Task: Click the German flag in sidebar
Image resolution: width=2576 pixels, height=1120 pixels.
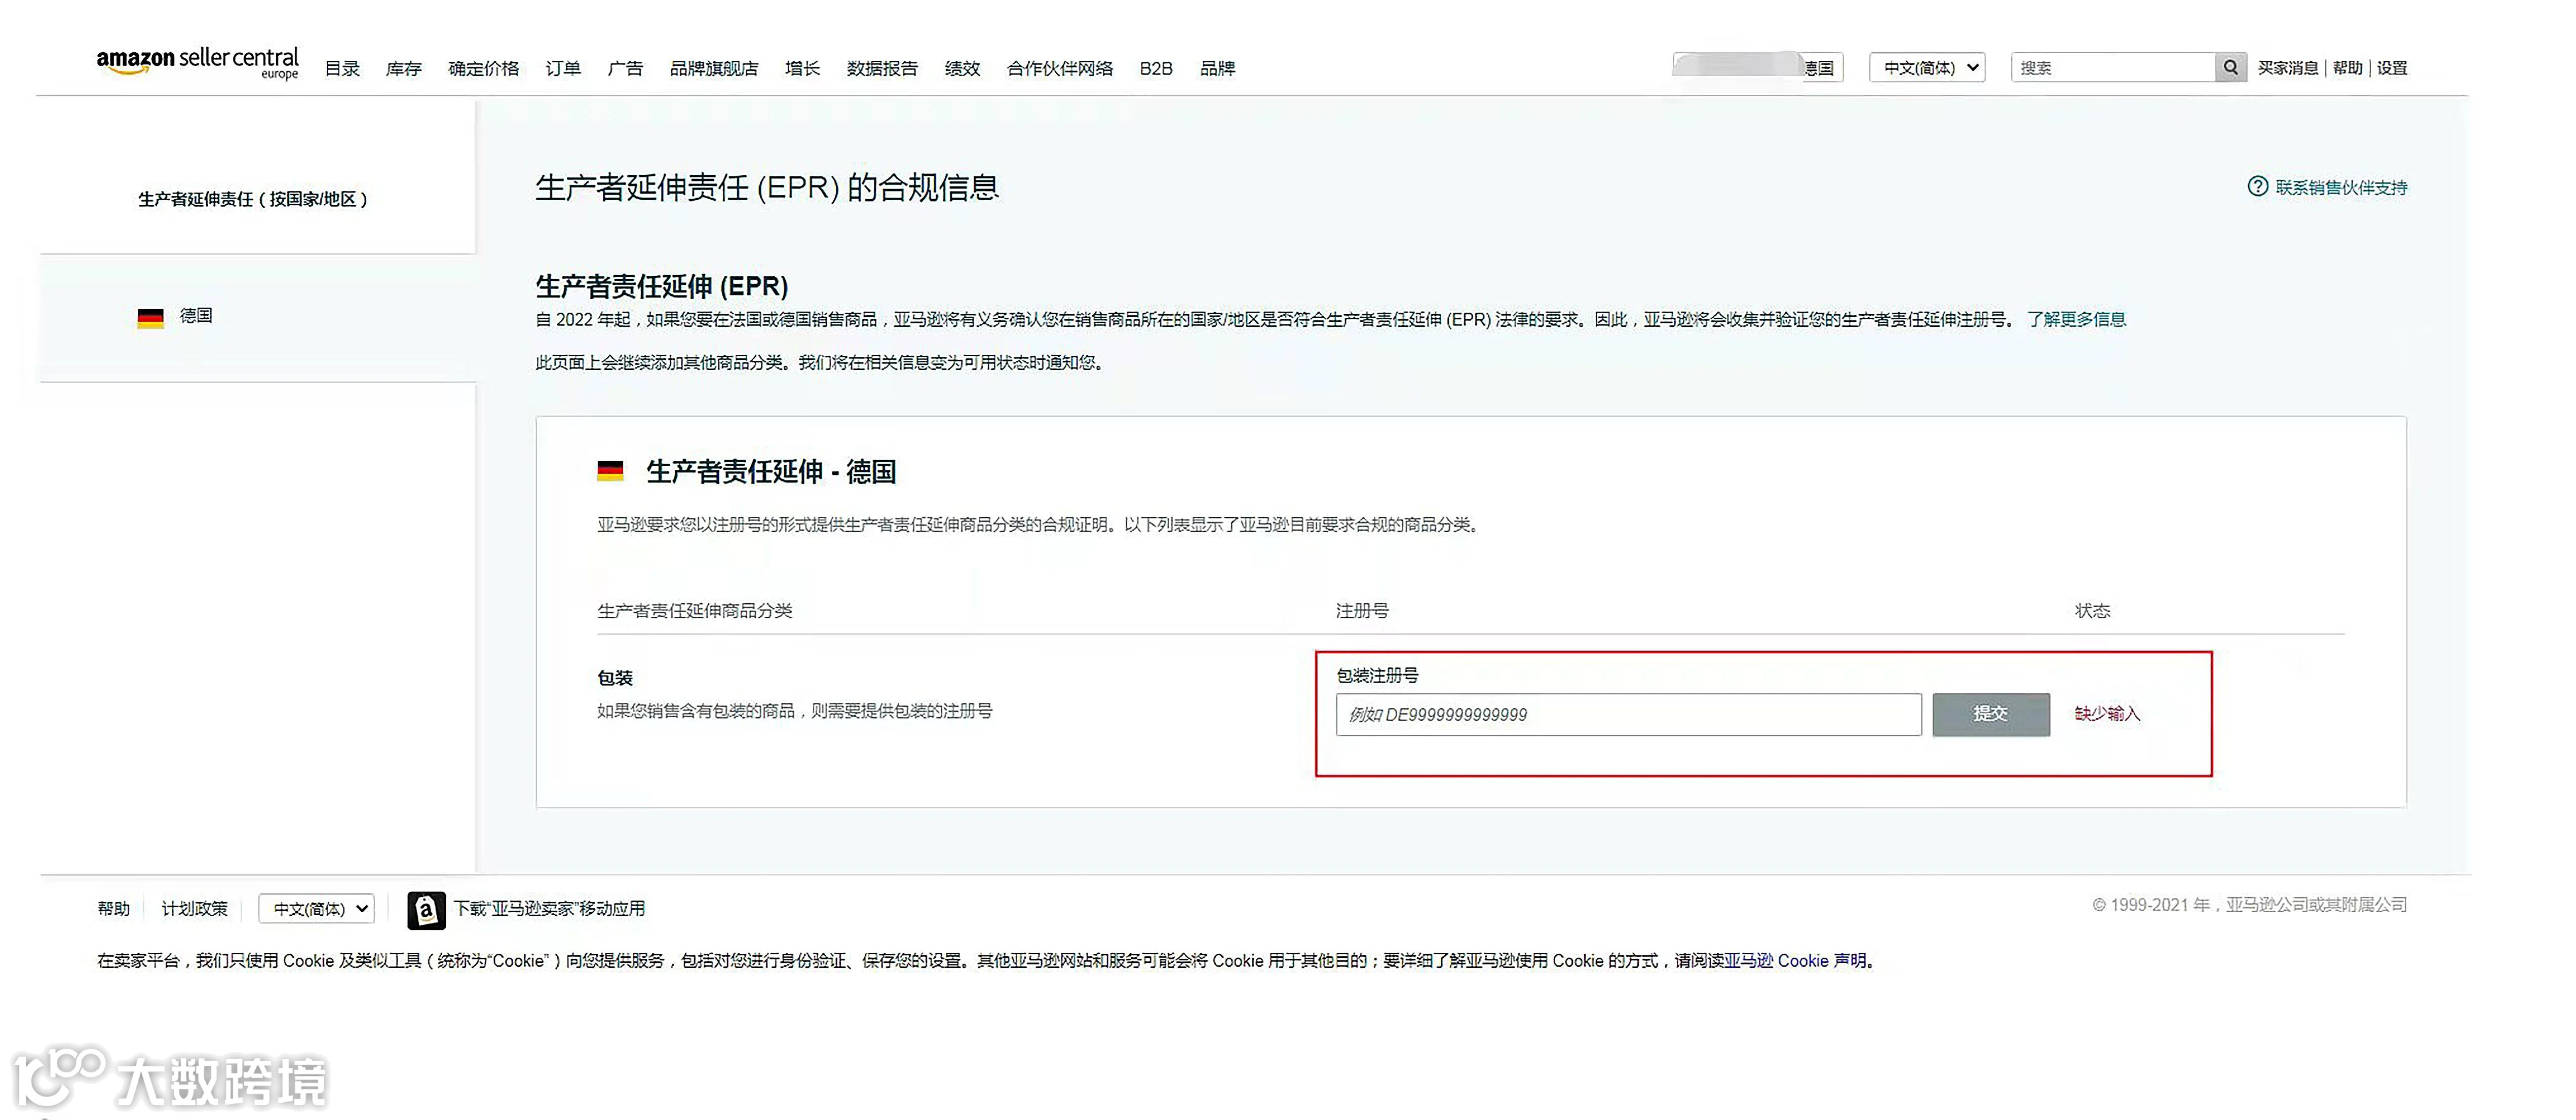Action: click(150, 318)
